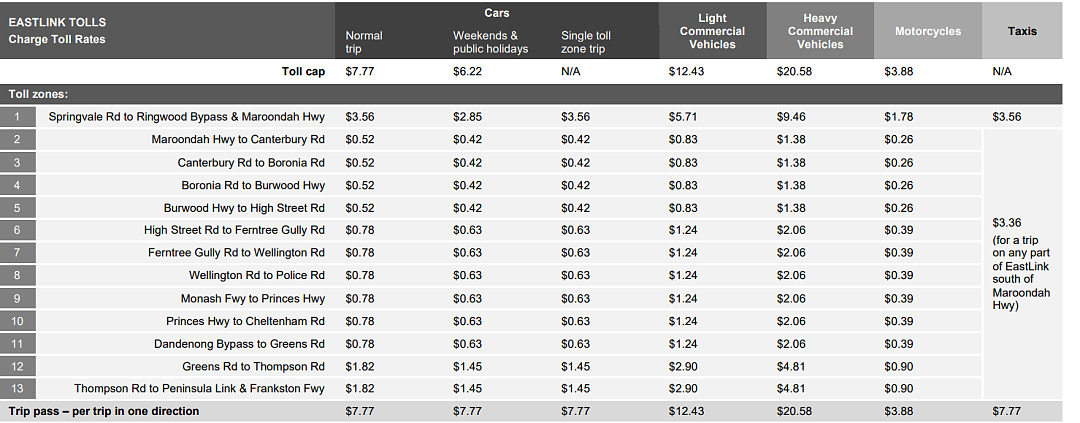Viewport: 1080px width, 423px height.
Task: Click the Motorcycles column header
Action: point(928,31)
